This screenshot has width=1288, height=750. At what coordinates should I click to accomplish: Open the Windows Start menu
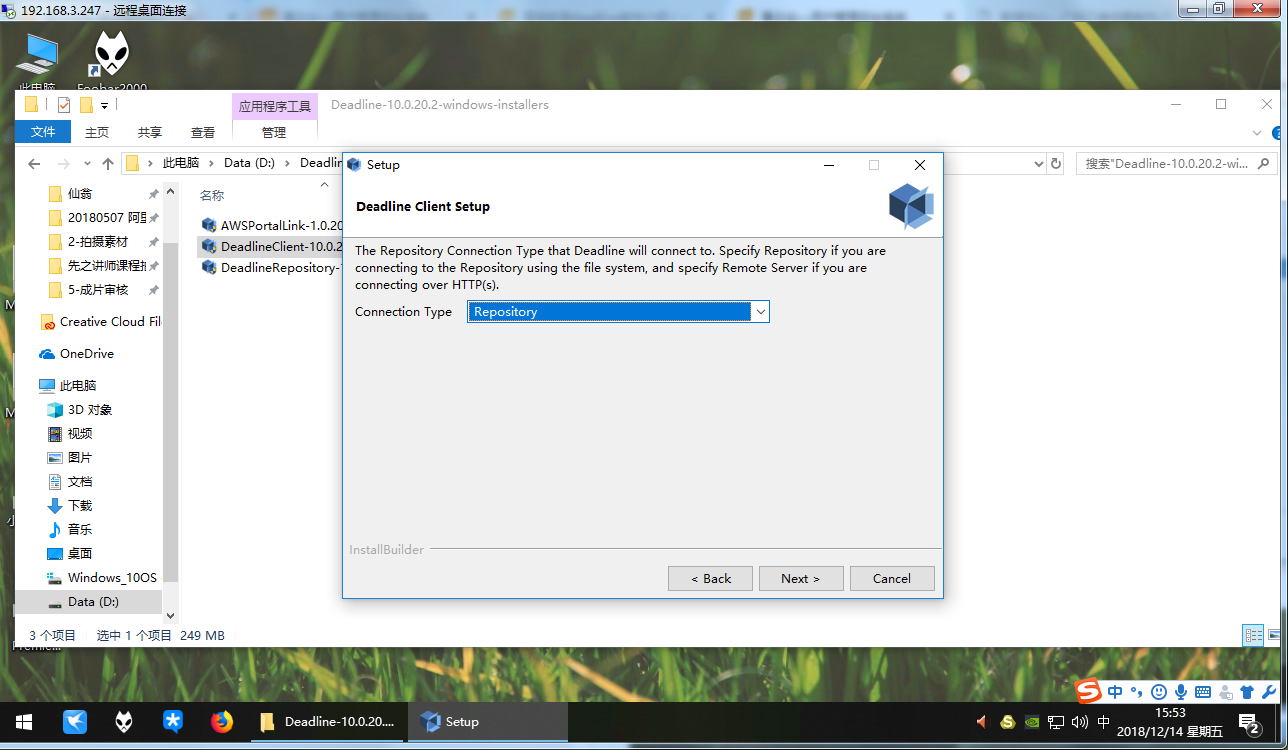click(x=24, y=721)
